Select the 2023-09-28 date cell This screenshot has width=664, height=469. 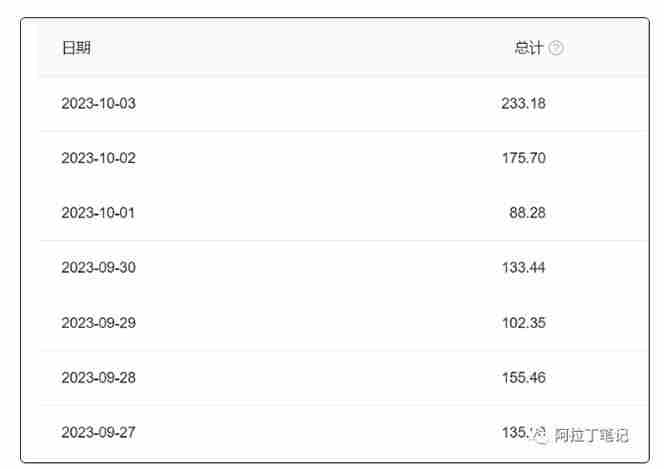coord(99,378)
